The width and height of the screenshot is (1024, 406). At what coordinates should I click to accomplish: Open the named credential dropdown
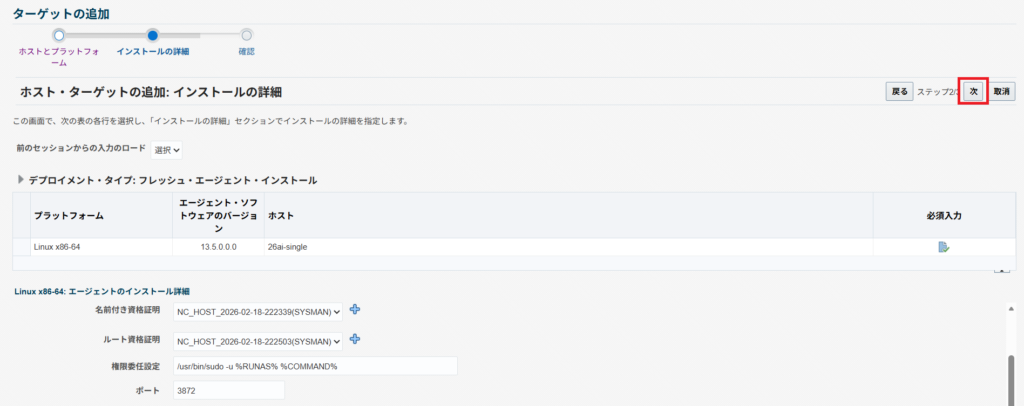coord(258,312)
